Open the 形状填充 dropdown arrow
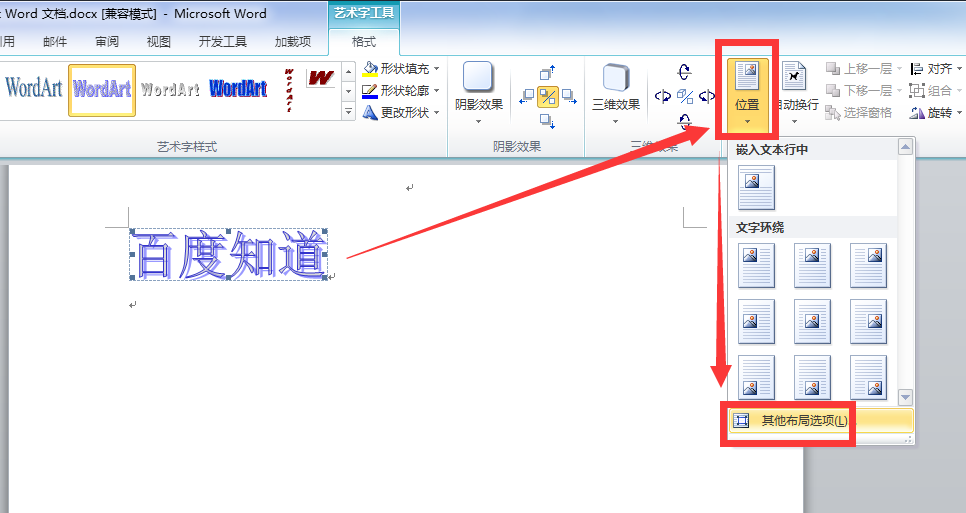 pyautogui.click(x=437, y=68)
